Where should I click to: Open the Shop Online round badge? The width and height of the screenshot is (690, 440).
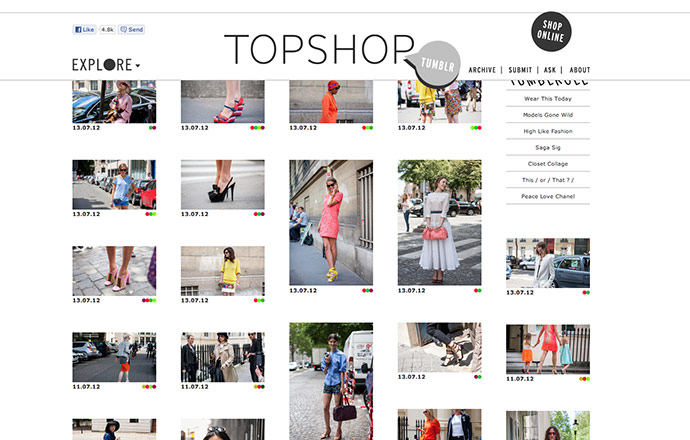point(551,32)
